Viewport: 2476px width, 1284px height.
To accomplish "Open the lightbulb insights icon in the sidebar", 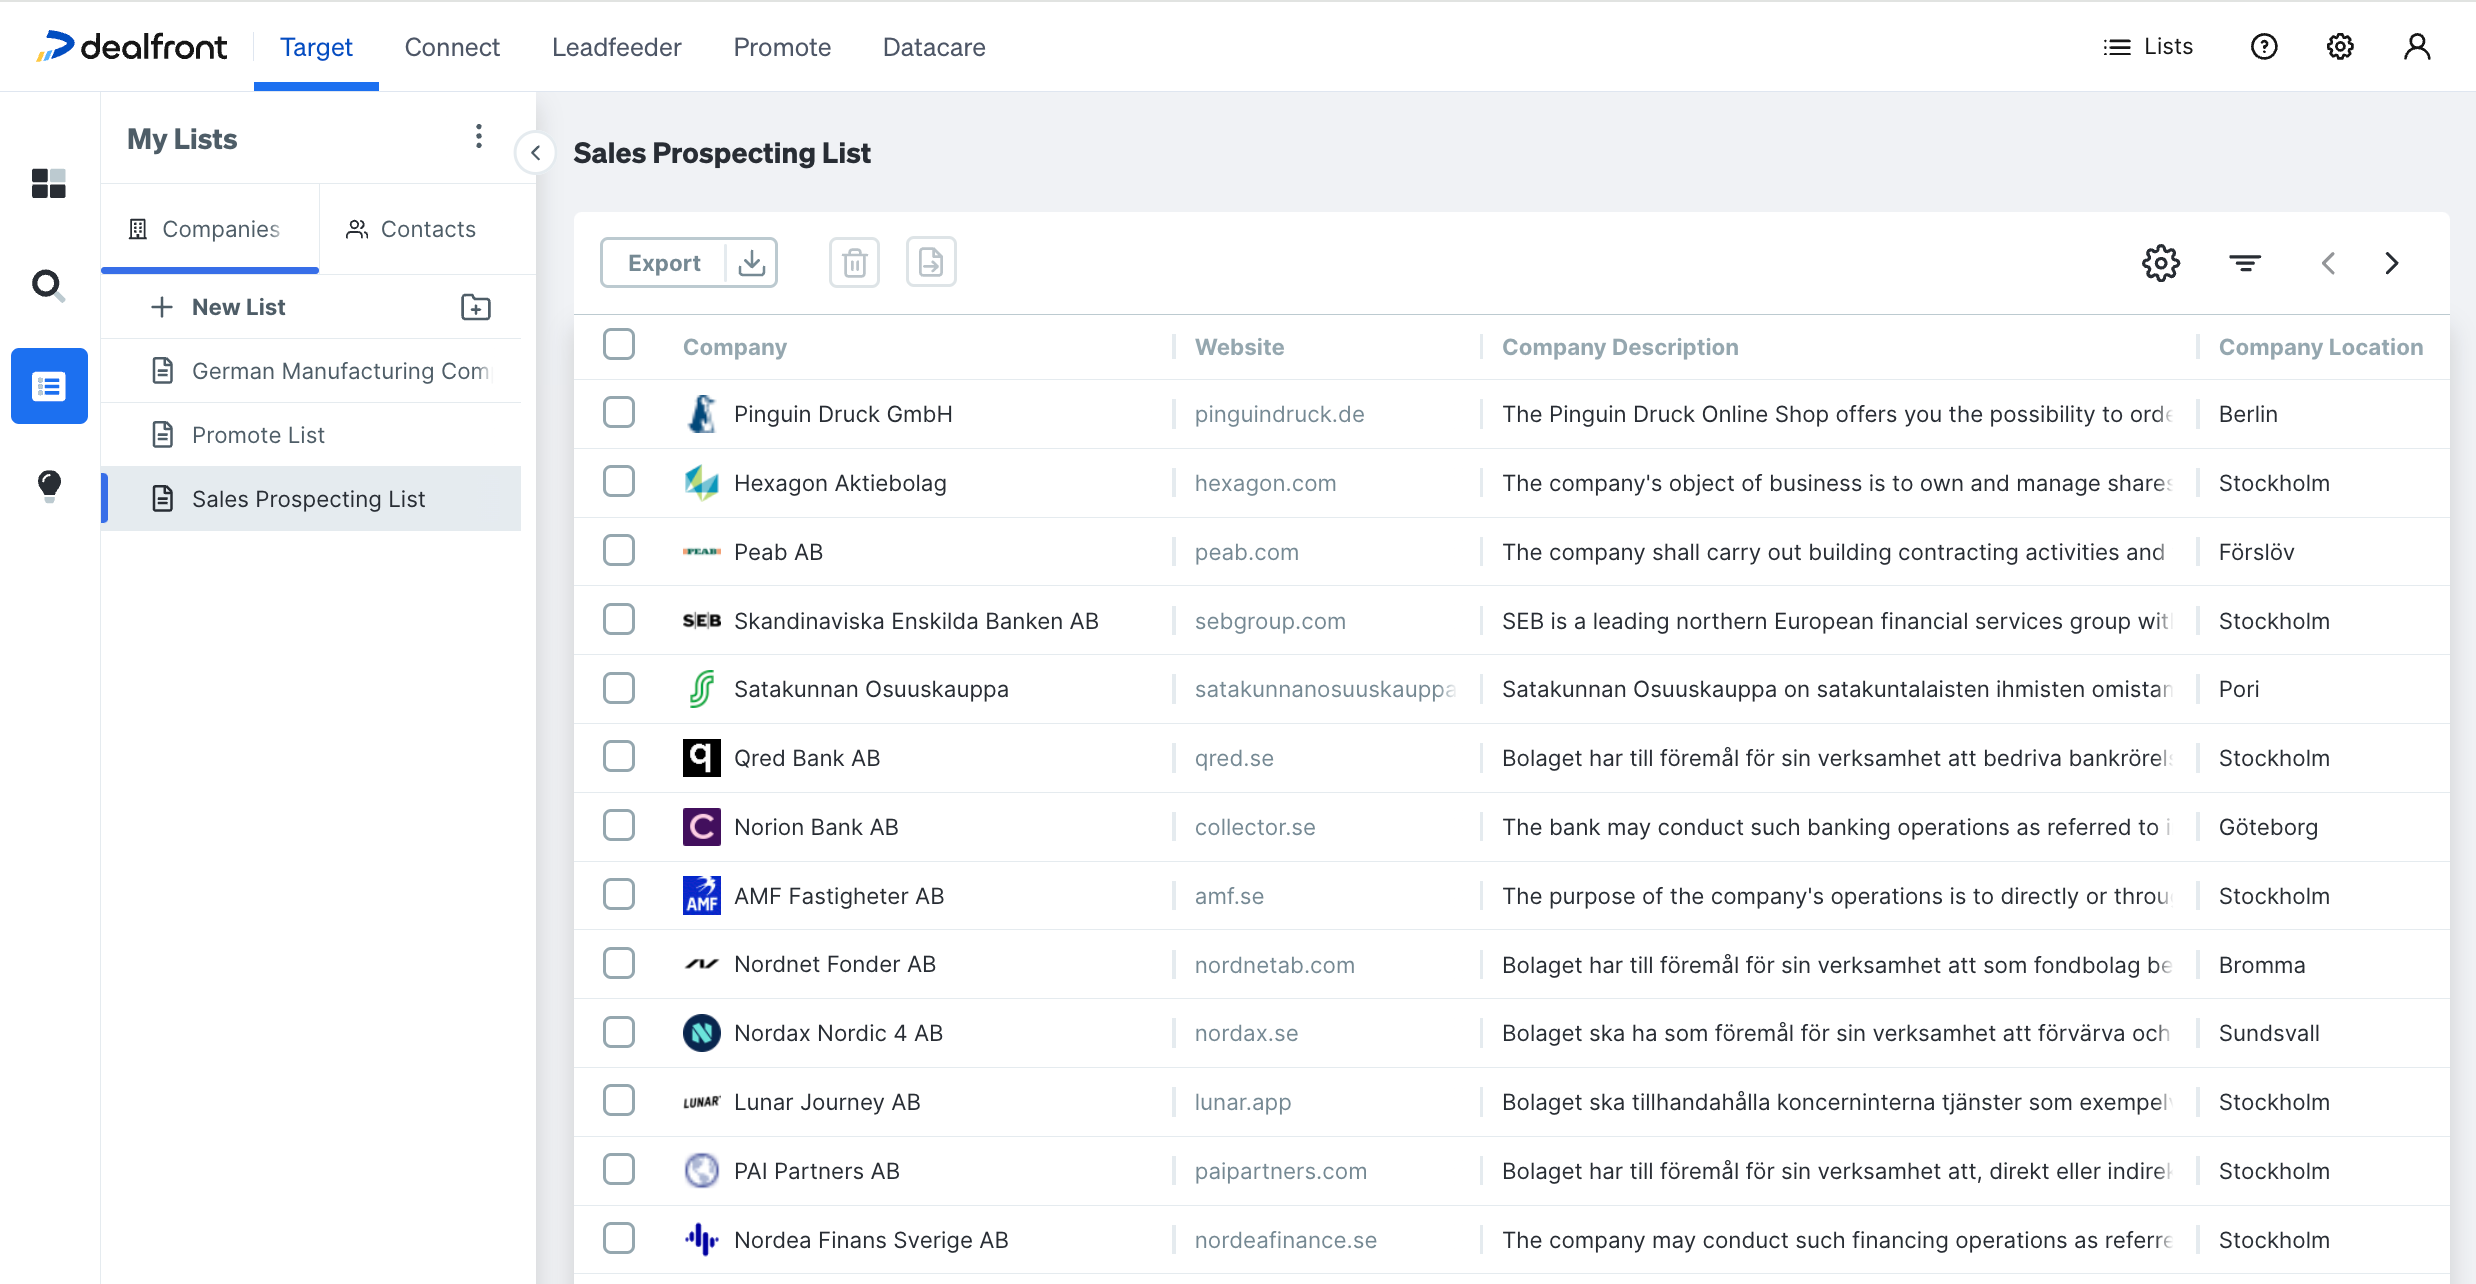I will (49, 486).
